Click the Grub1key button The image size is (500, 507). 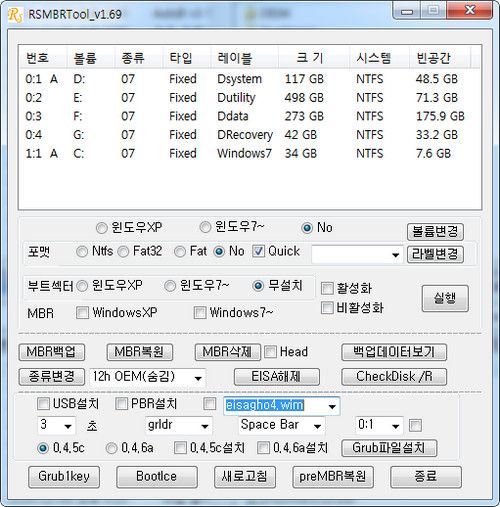[64, 477]
